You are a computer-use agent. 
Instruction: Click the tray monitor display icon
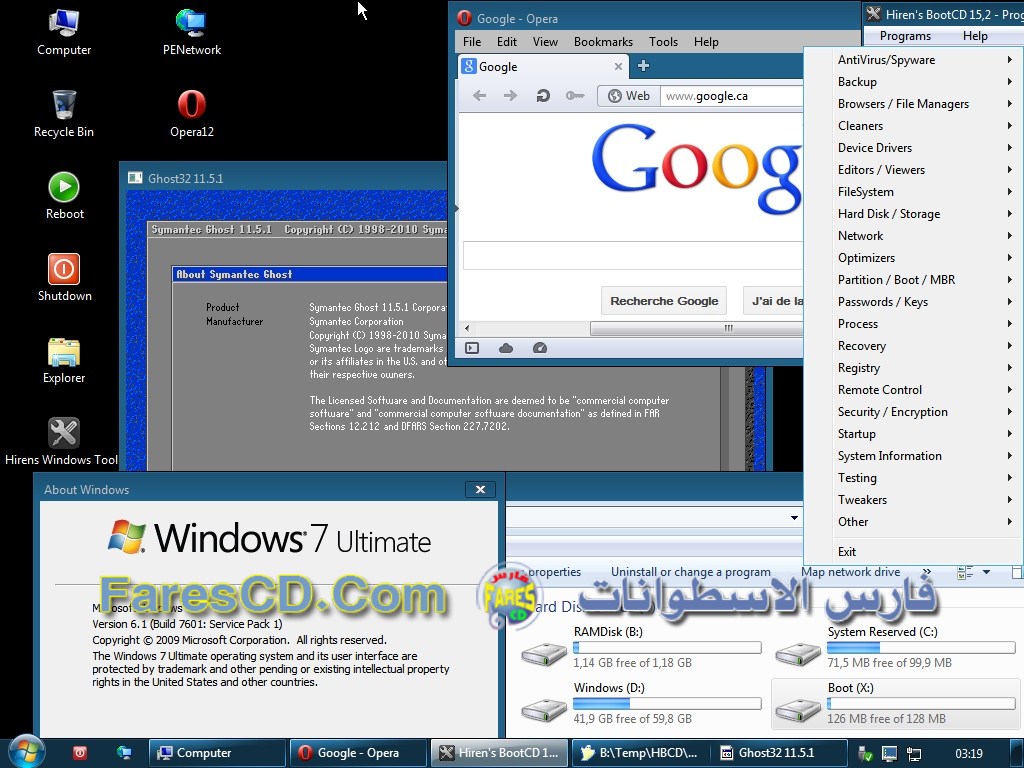(x=889, y=754)
